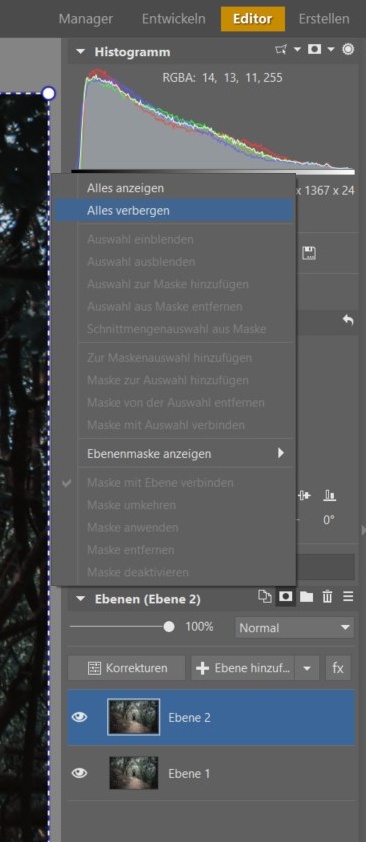This screenshot has width=366, height=842.
Task: Choose Alles anzeigen from context menu
Action: click(x=173, y=188)
